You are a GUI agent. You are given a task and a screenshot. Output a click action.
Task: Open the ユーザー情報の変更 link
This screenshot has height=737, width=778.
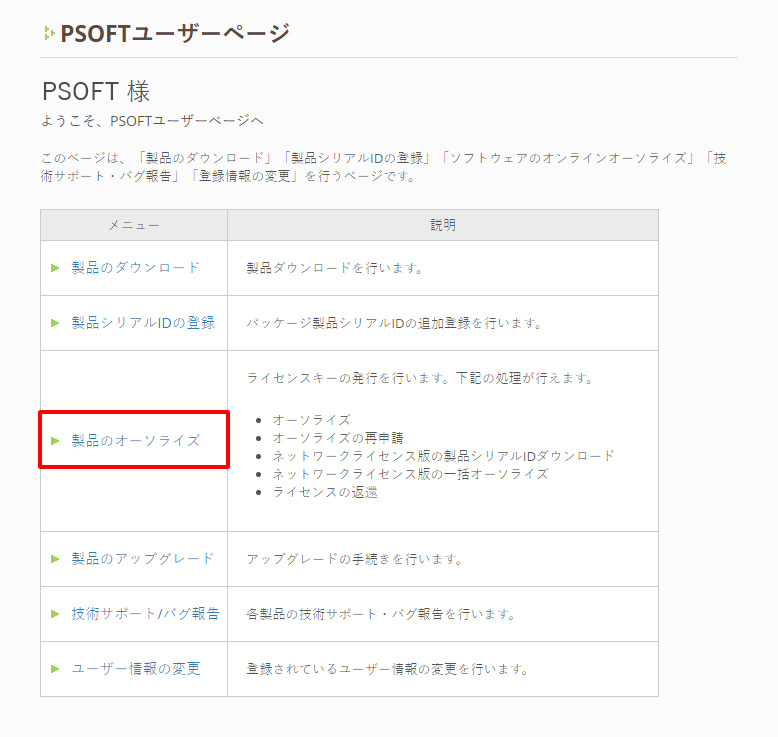136,669
